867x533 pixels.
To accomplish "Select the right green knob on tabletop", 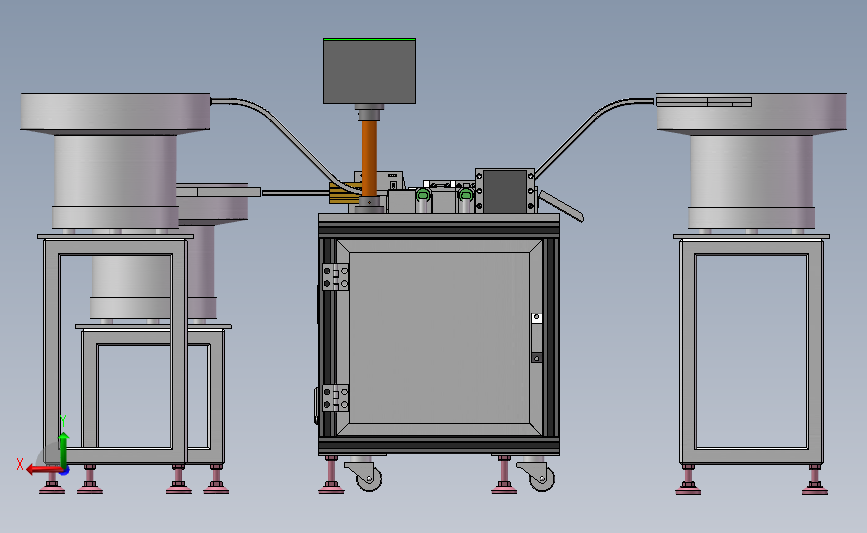I will pos(466,195).
